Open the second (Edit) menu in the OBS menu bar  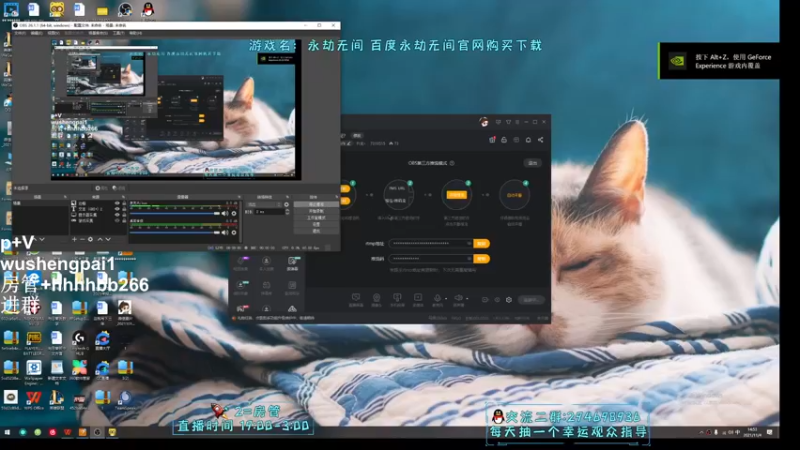(x=36, y=33)
